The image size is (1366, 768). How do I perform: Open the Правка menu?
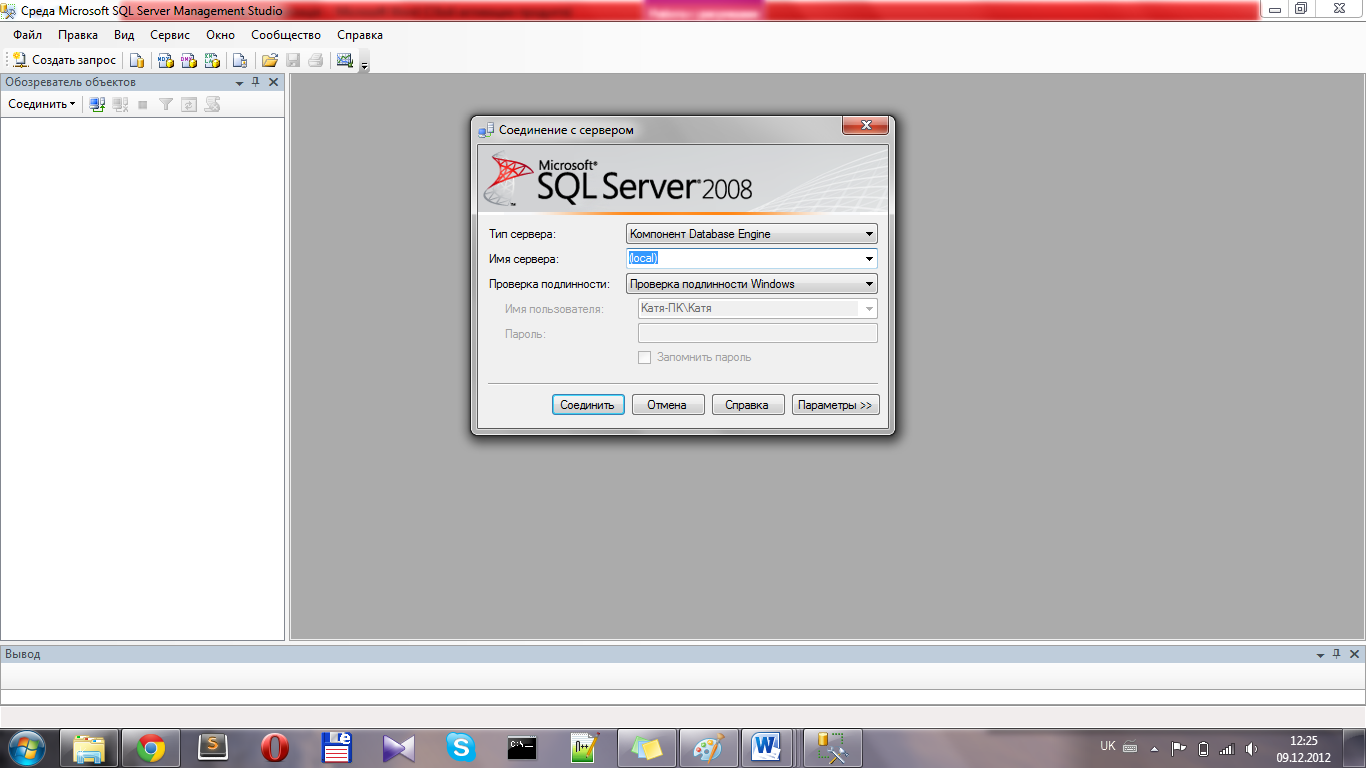pos(78,35)
